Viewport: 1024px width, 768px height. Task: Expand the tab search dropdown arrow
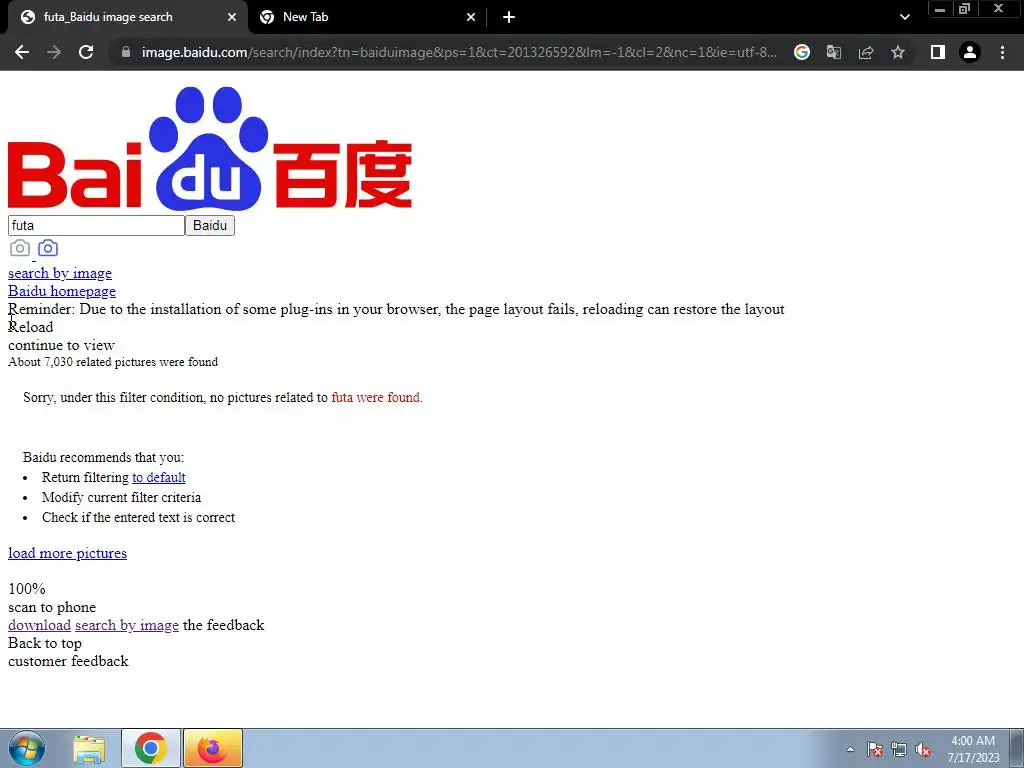[x=904, y=17]
